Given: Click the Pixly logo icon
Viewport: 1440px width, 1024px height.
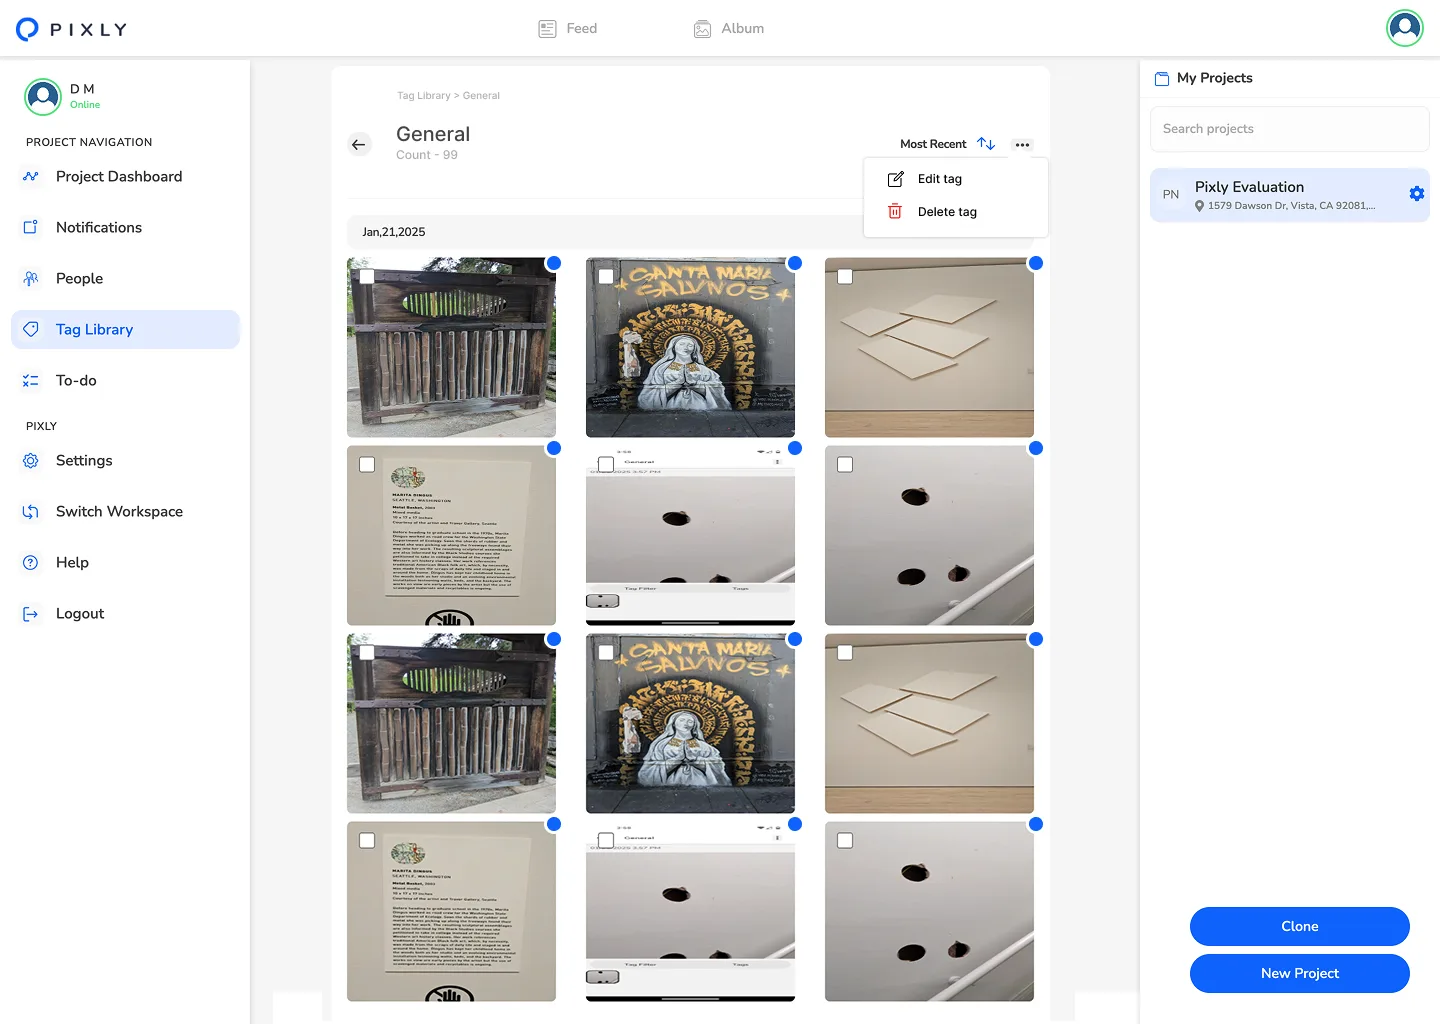Looking at the screenshot, I should [x=28, y=29].
